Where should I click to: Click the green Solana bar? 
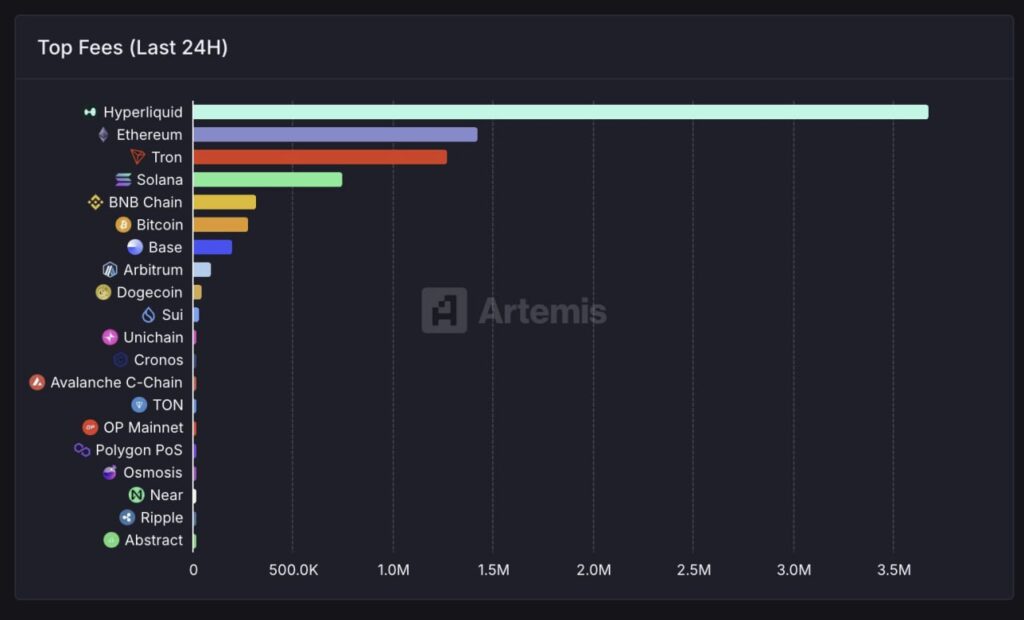point(267,180)
